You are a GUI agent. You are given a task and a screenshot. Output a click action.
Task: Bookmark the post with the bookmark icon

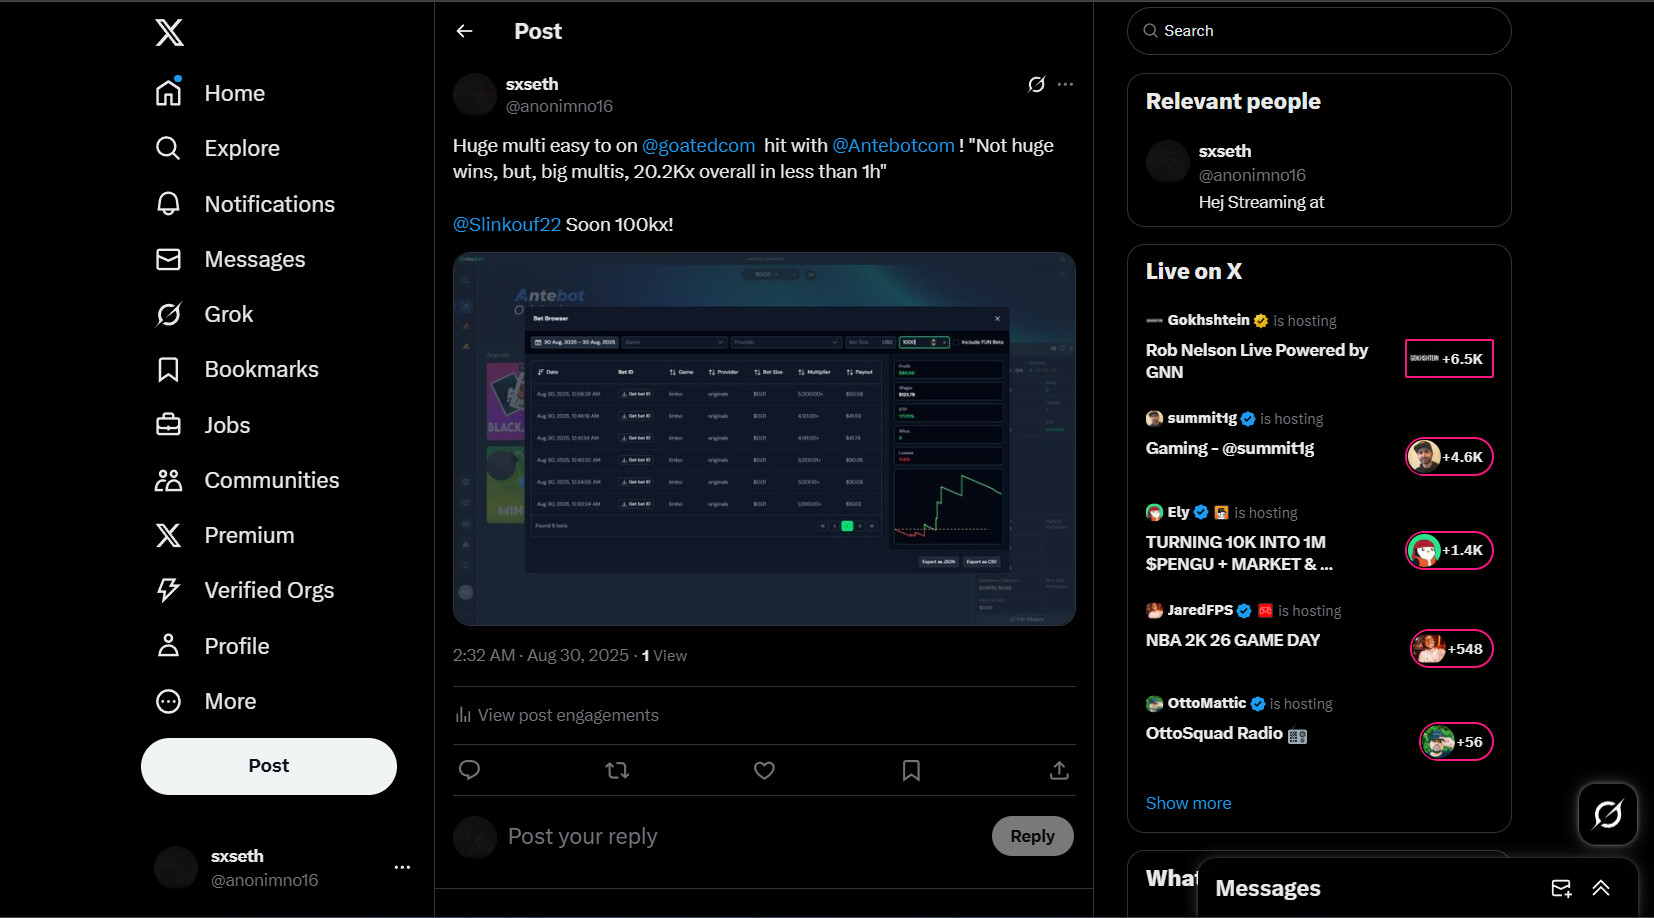(x=911, y=770)
